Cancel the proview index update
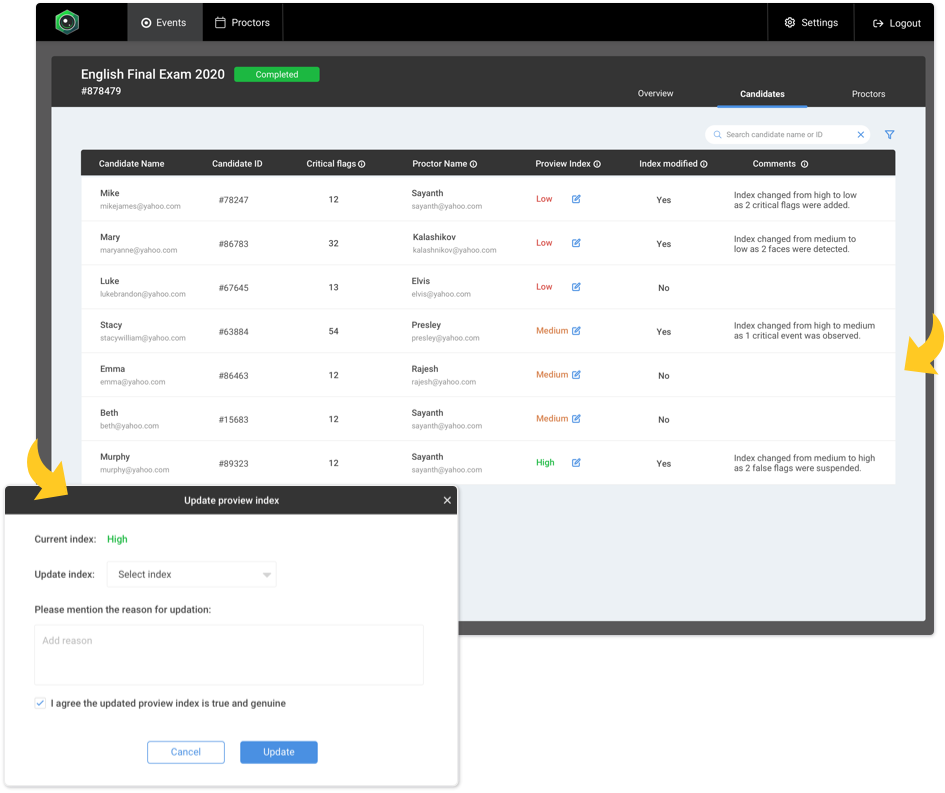 click(186, 752)
